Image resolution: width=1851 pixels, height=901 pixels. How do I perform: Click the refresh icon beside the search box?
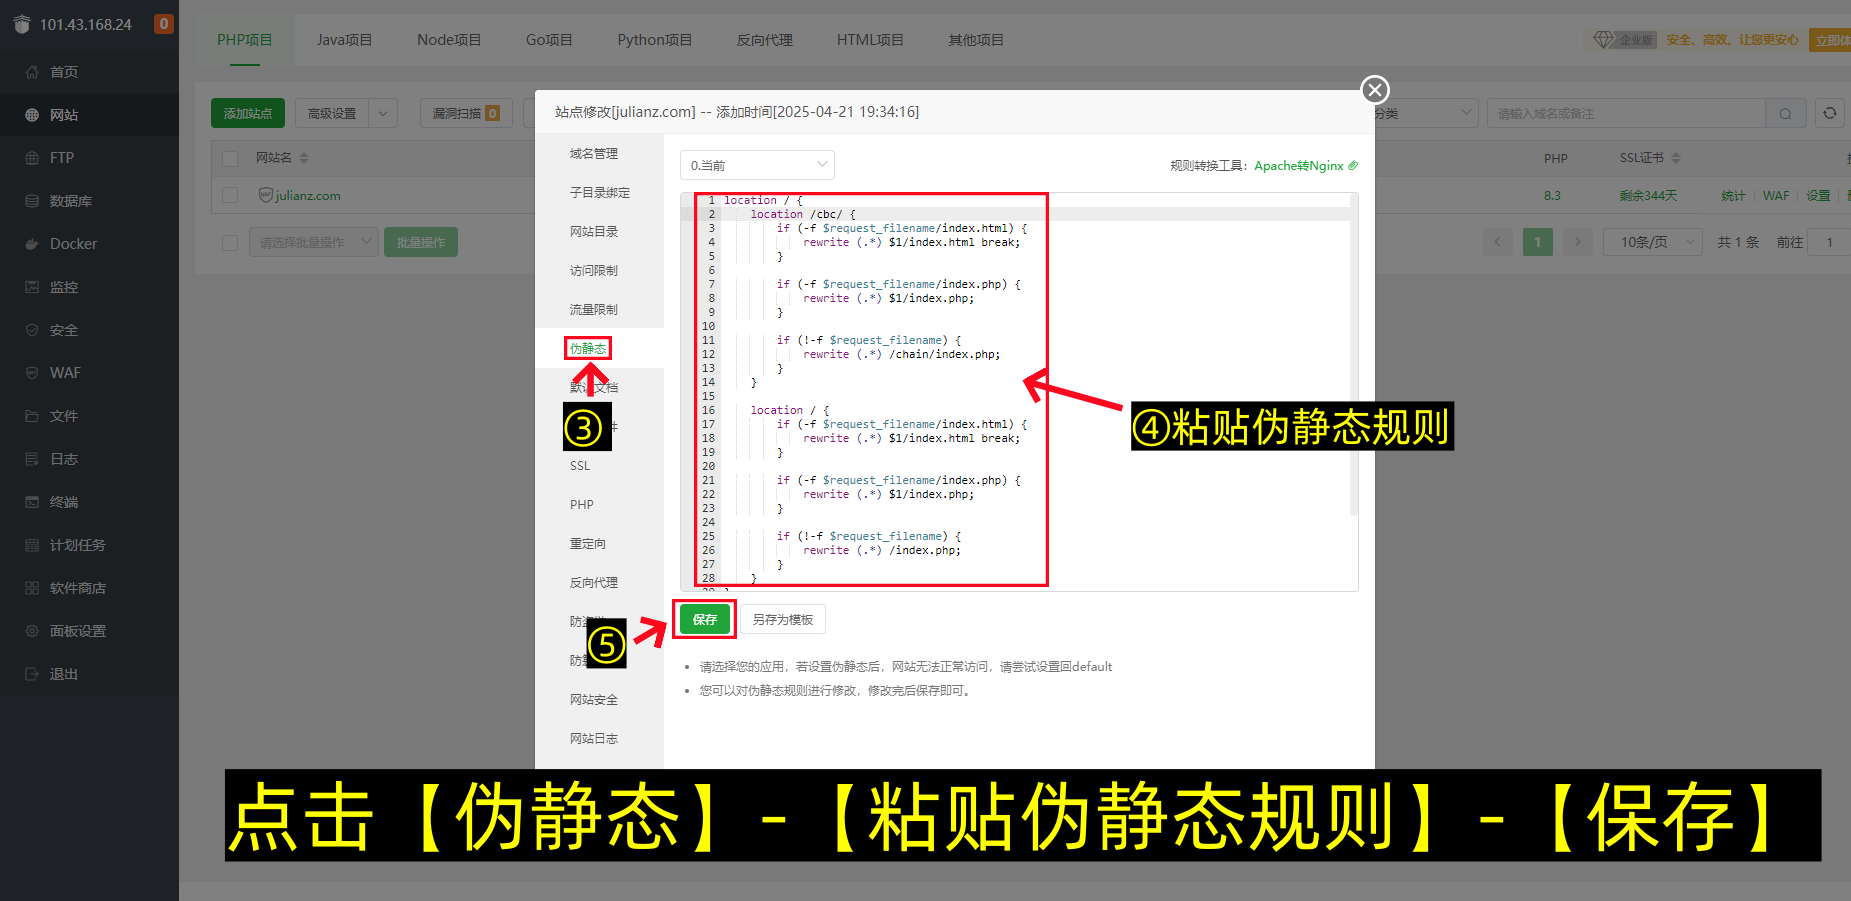coord(1829,113)
